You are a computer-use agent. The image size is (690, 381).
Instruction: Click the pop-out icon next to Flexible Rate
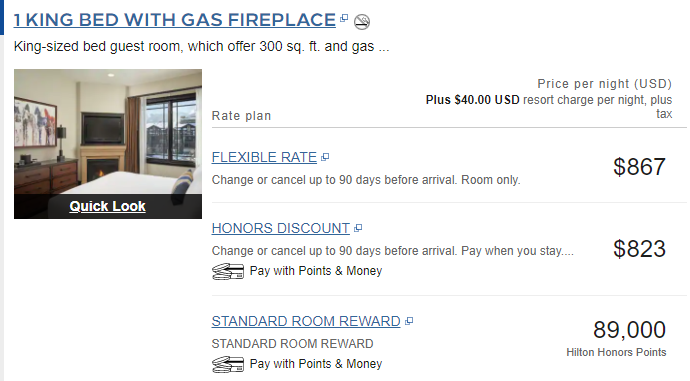point(325,157)
